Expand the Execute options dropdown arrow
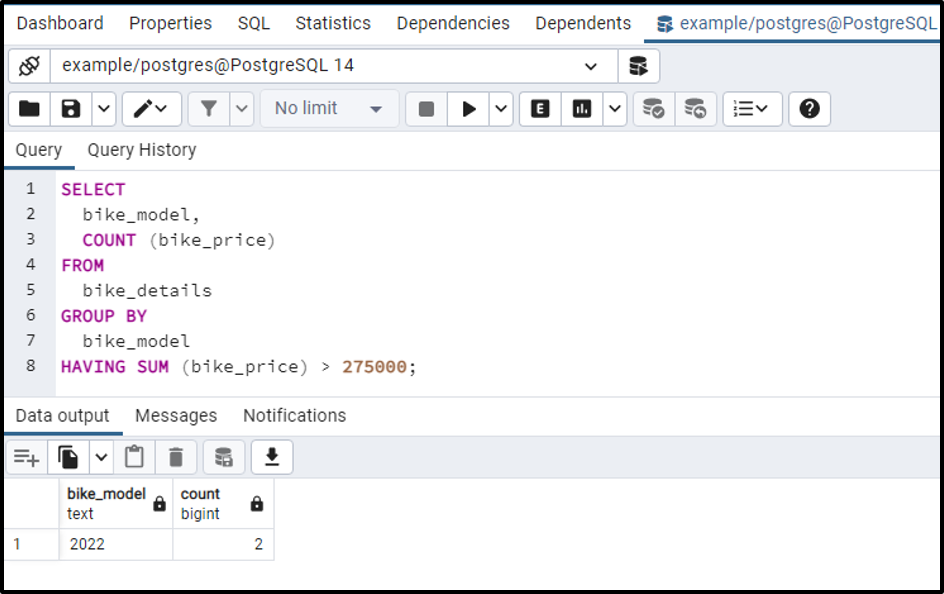 click(x=502, y=109)
